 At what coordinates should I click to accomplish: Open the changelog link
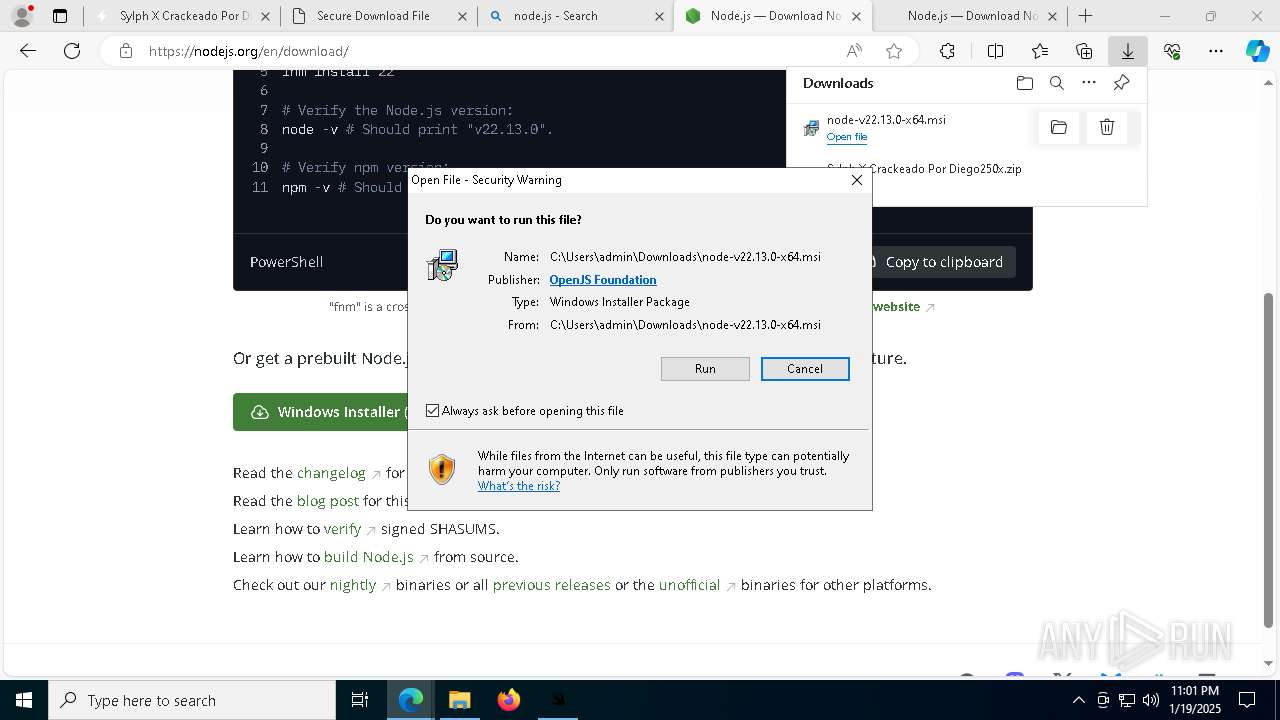[x=332, y=473]
